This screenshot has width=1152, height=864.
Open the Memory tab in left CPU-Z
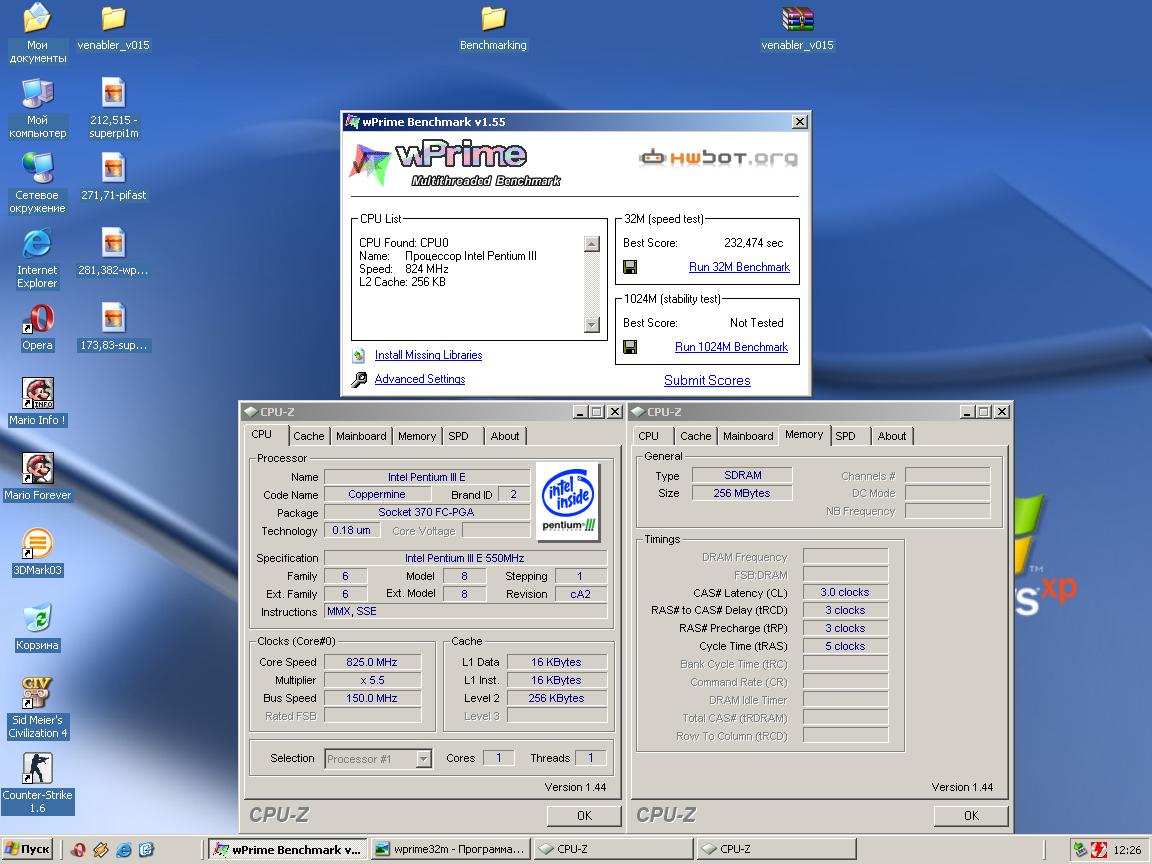417,436
